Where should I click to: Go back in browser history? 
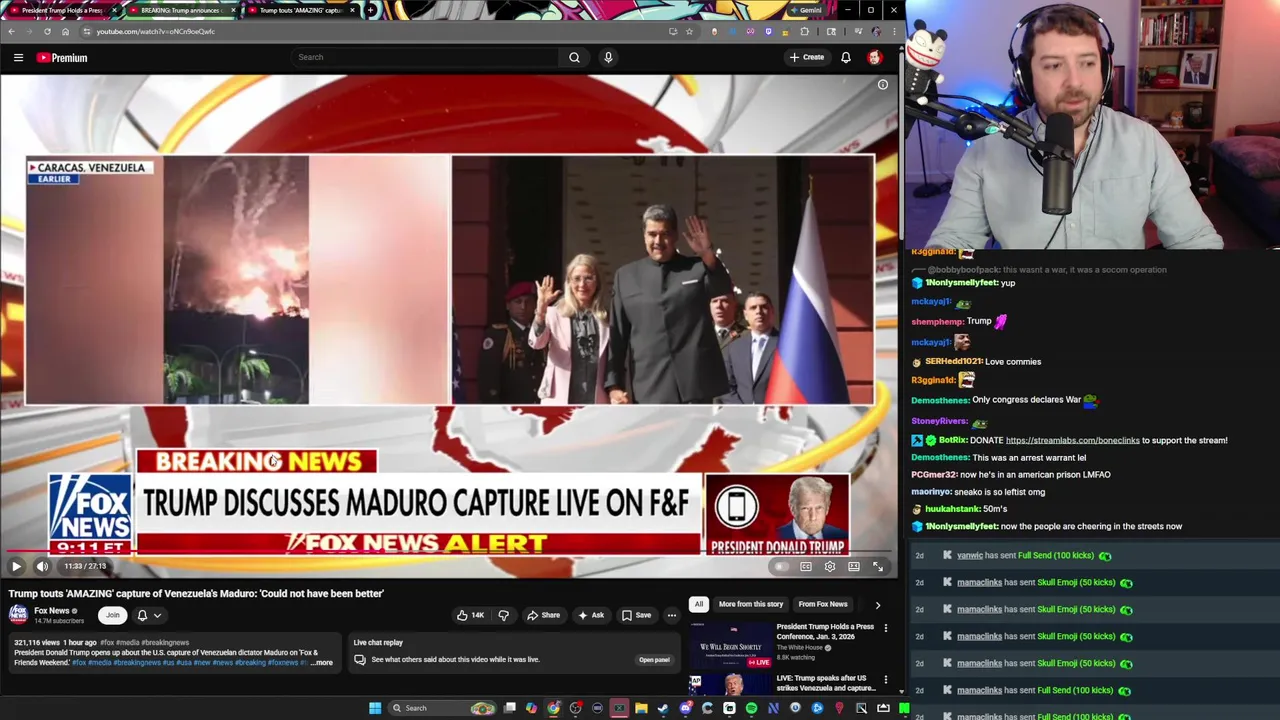point(11,31)
